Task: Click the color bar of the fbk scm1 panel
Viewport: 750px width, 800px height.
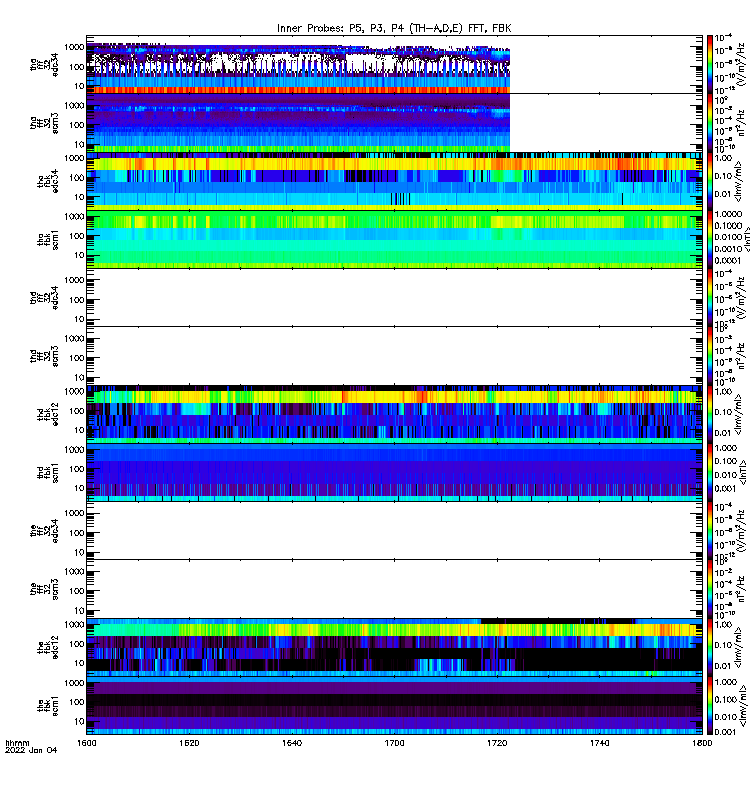Action: [710, 706]
